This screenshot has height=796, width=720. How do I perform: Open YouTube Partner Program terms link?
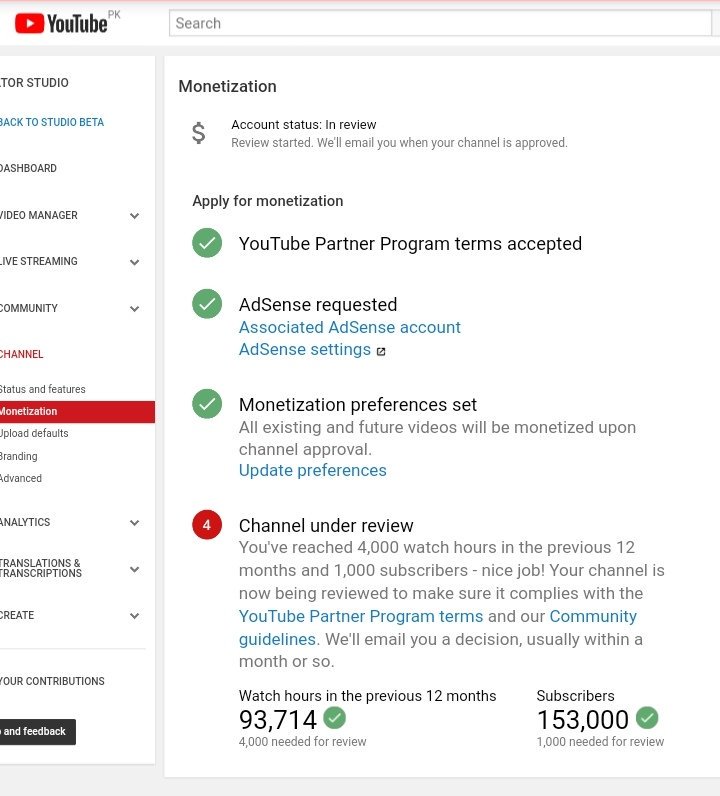pyautogui.click(x=361, y=616)
